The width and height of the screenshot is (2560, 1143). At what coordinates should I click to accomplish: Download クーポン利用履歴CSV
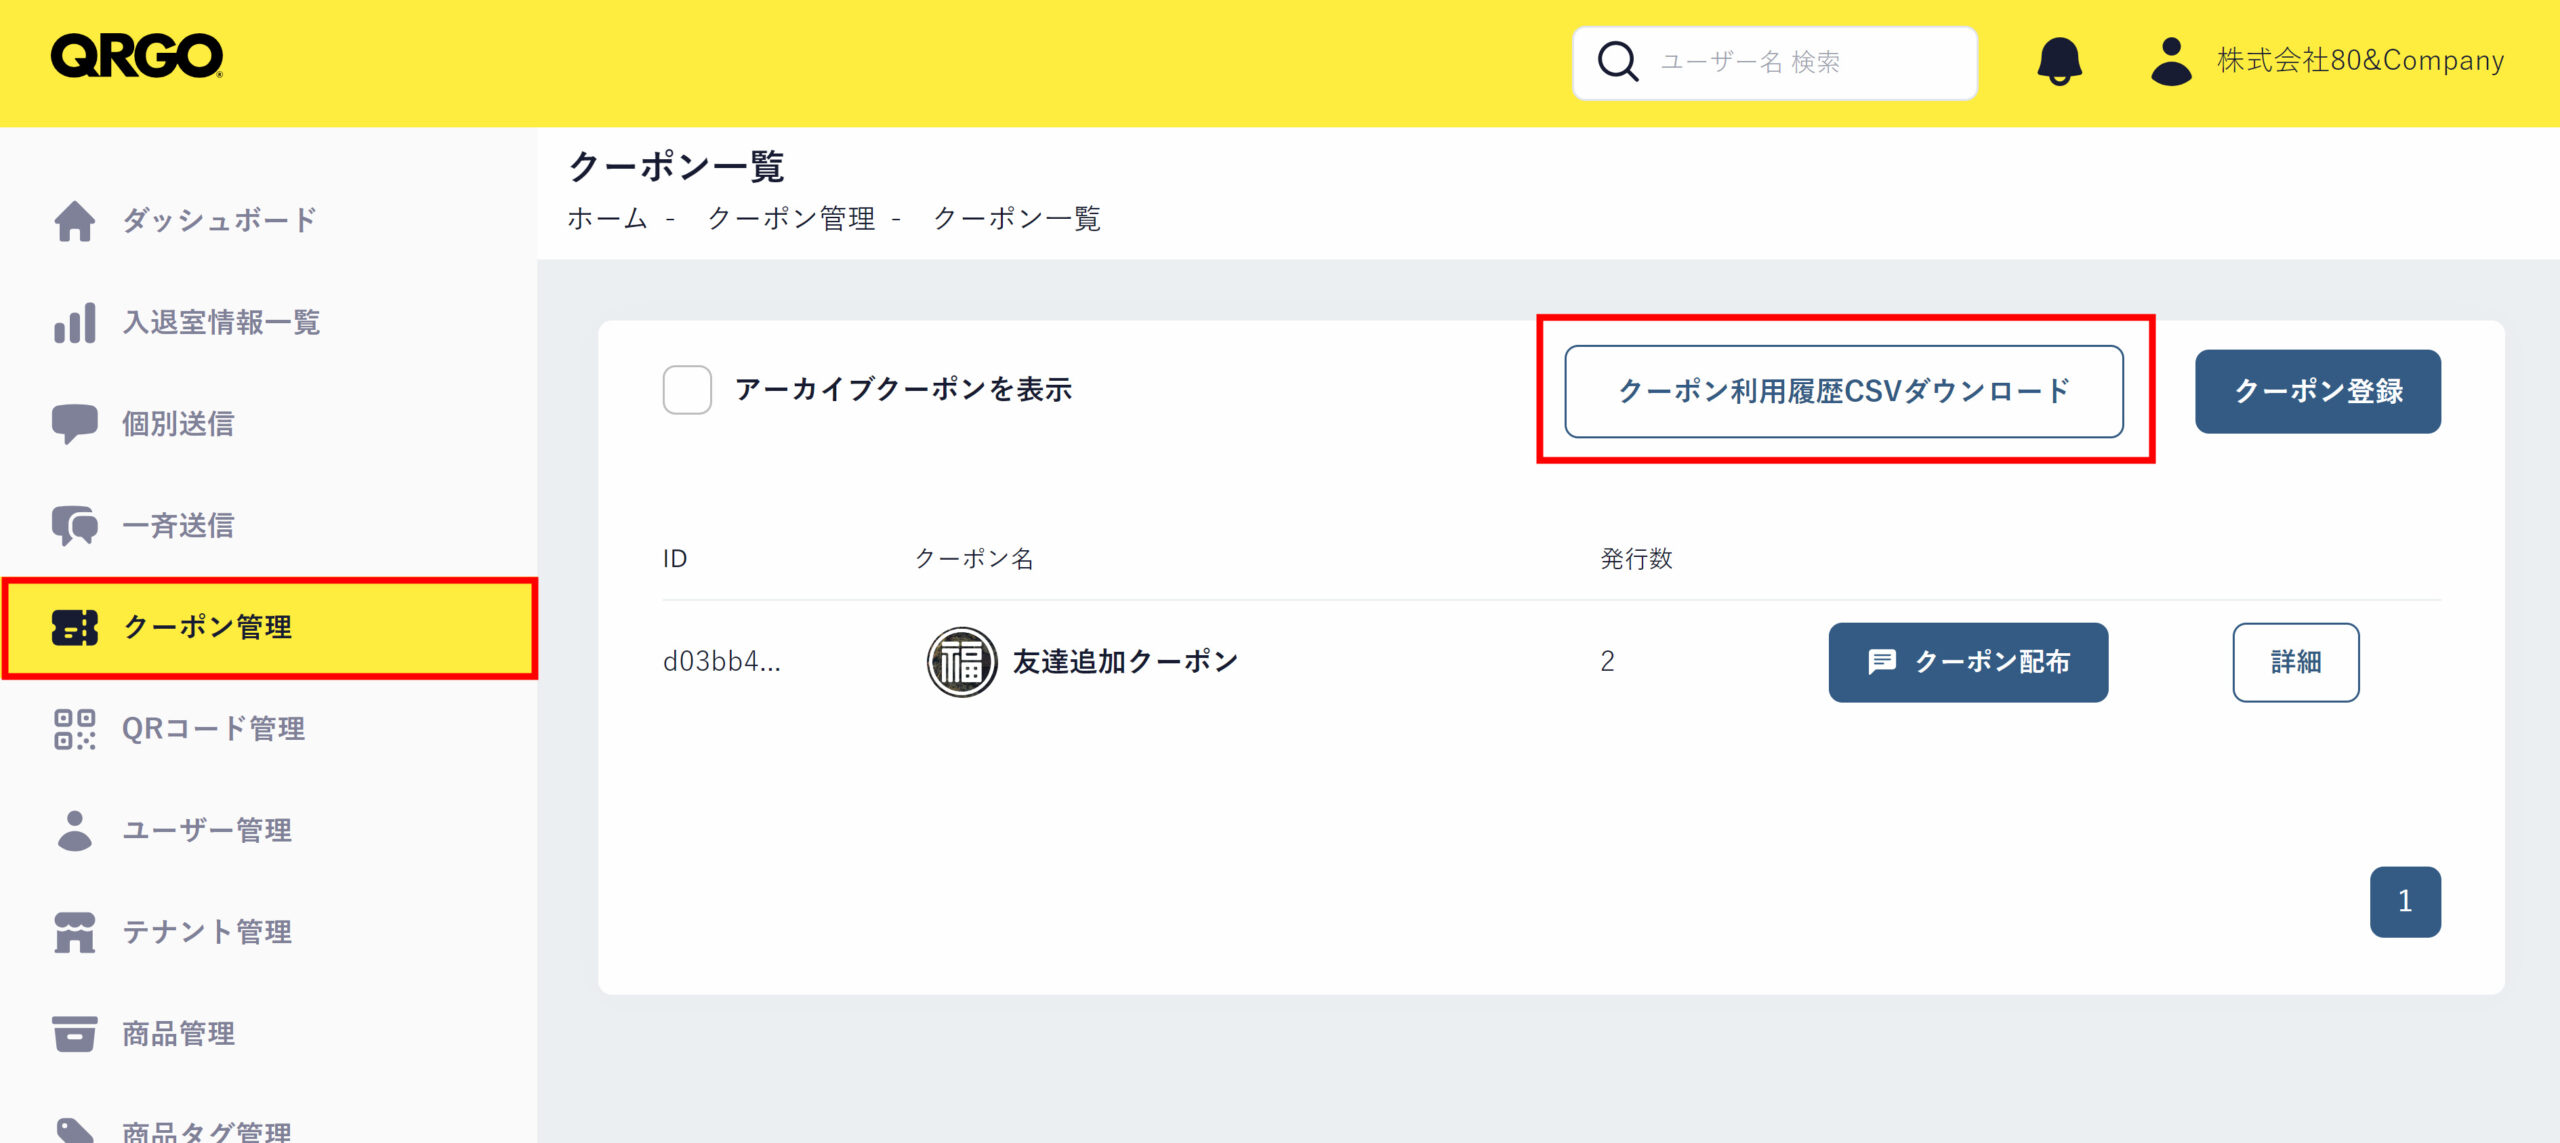[1843, 392]
